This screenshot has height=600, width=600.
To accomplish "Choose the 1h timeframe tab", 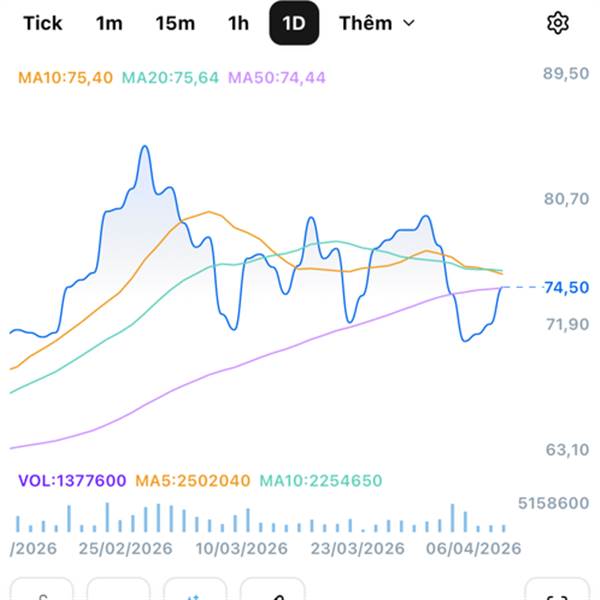I will [238, 23].
